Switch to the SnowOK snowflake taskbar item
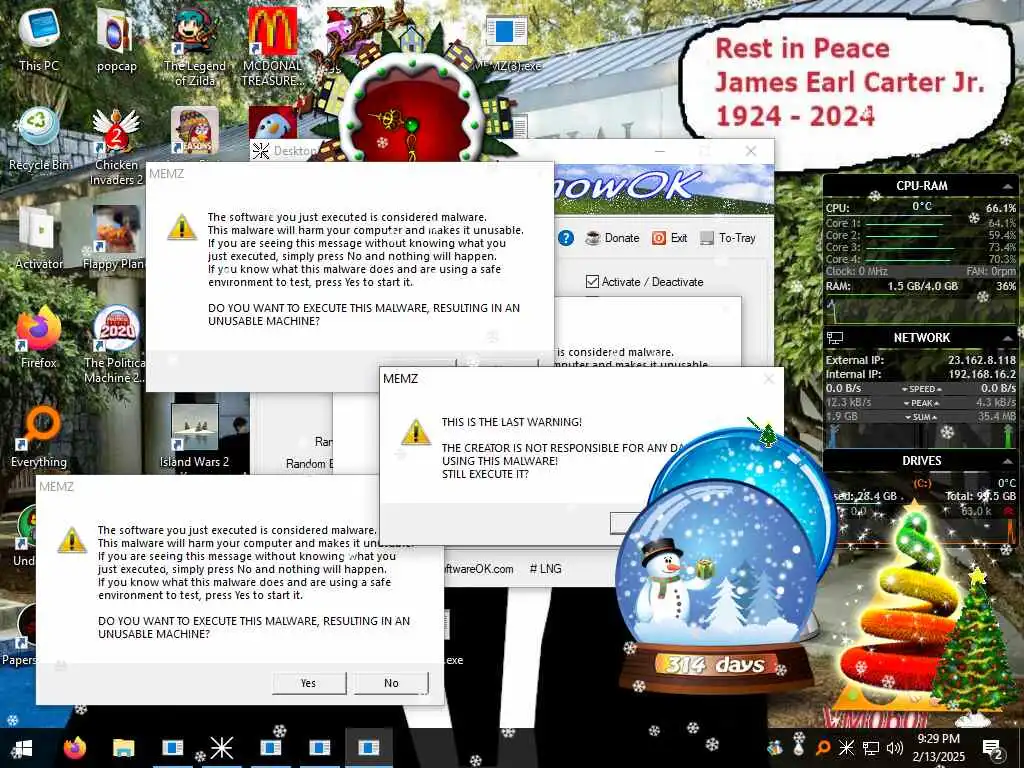Screen dimensions: 1024x768 [x=221, y=748]
